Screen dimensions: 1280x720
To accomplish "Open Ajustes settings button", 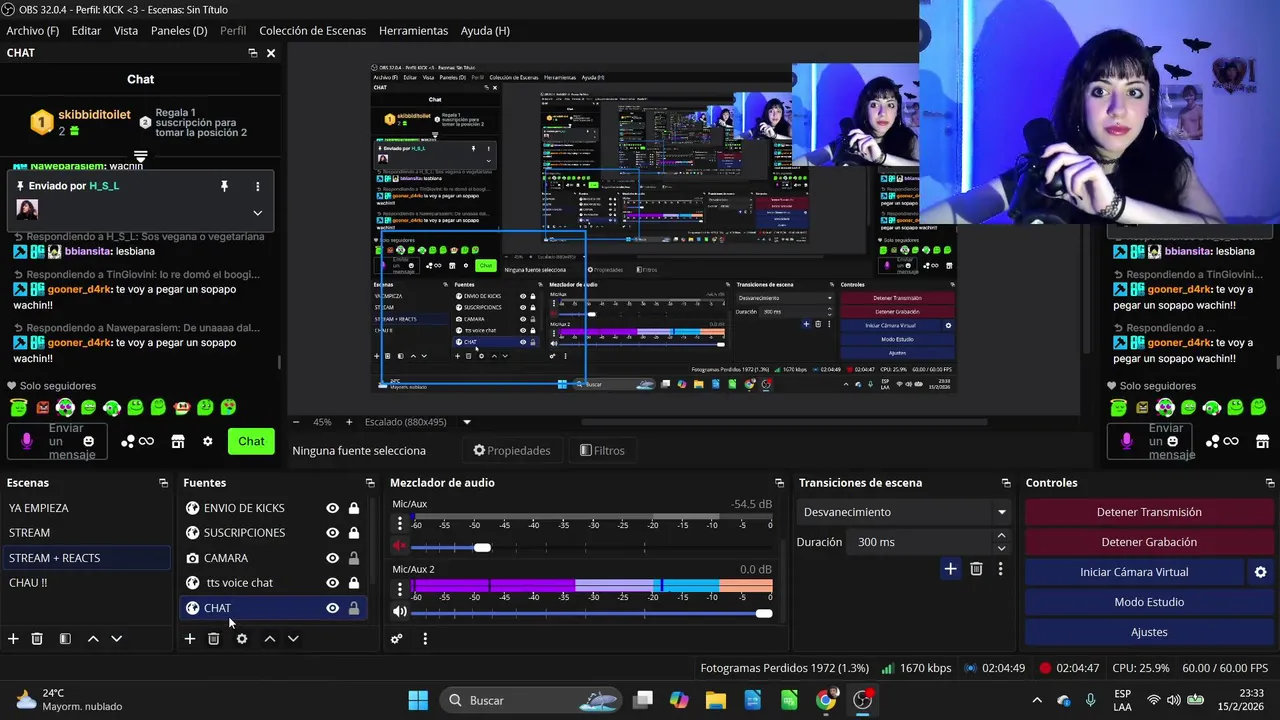I will tap(1149, 632).
